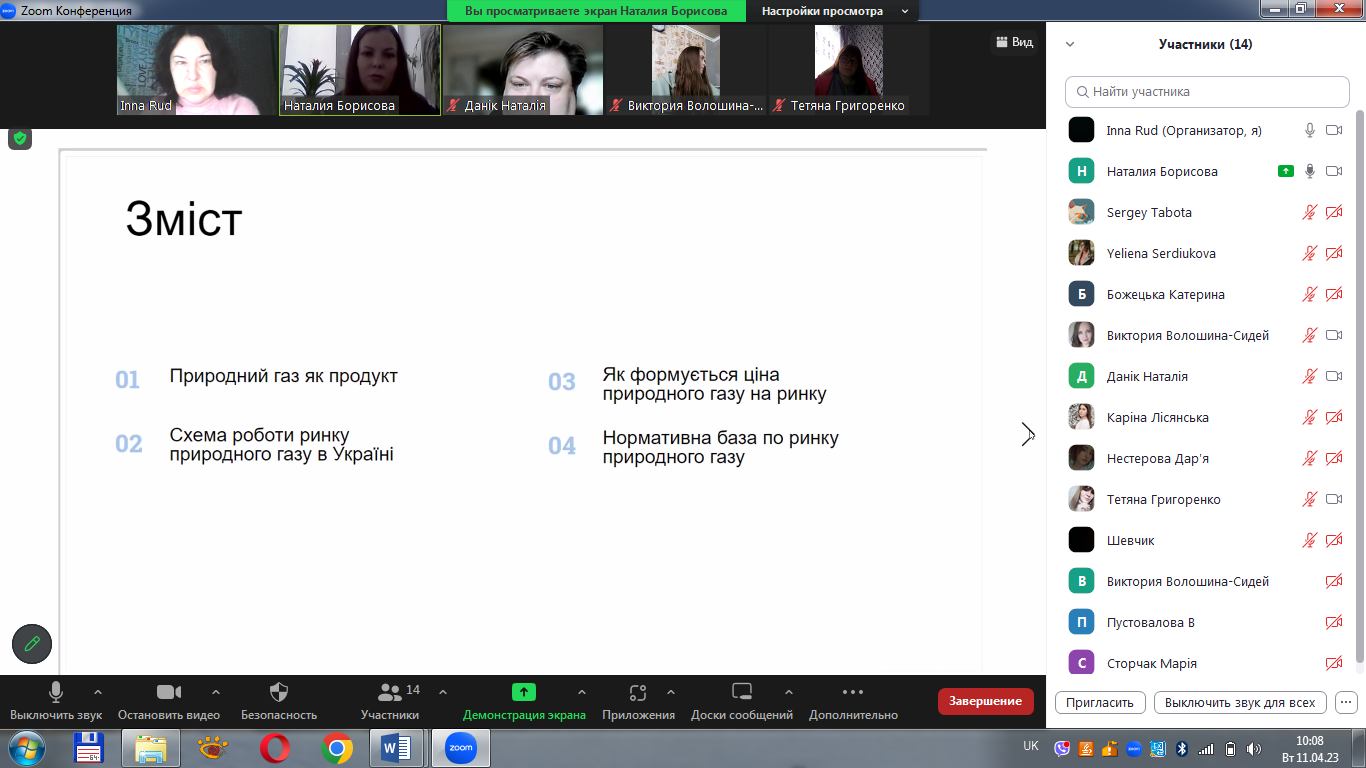Open the Вид view layout menu

coord(1013,42)
